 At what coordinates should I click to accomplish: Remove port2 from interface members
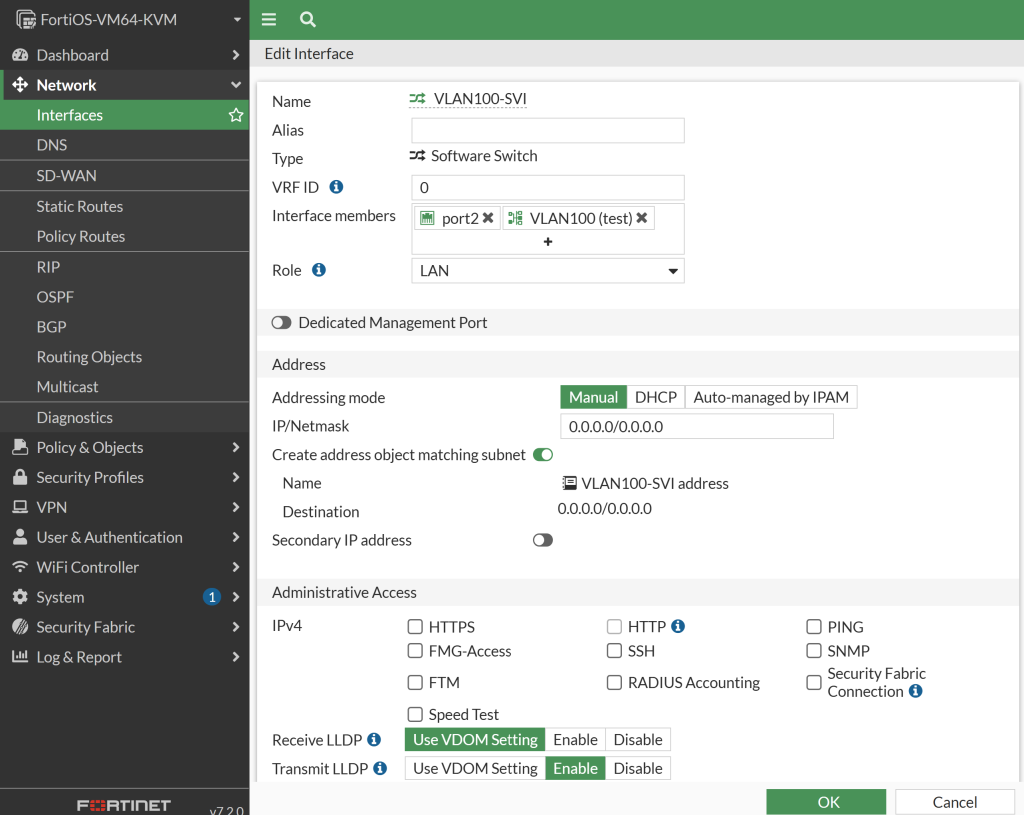tap(488, 218)
